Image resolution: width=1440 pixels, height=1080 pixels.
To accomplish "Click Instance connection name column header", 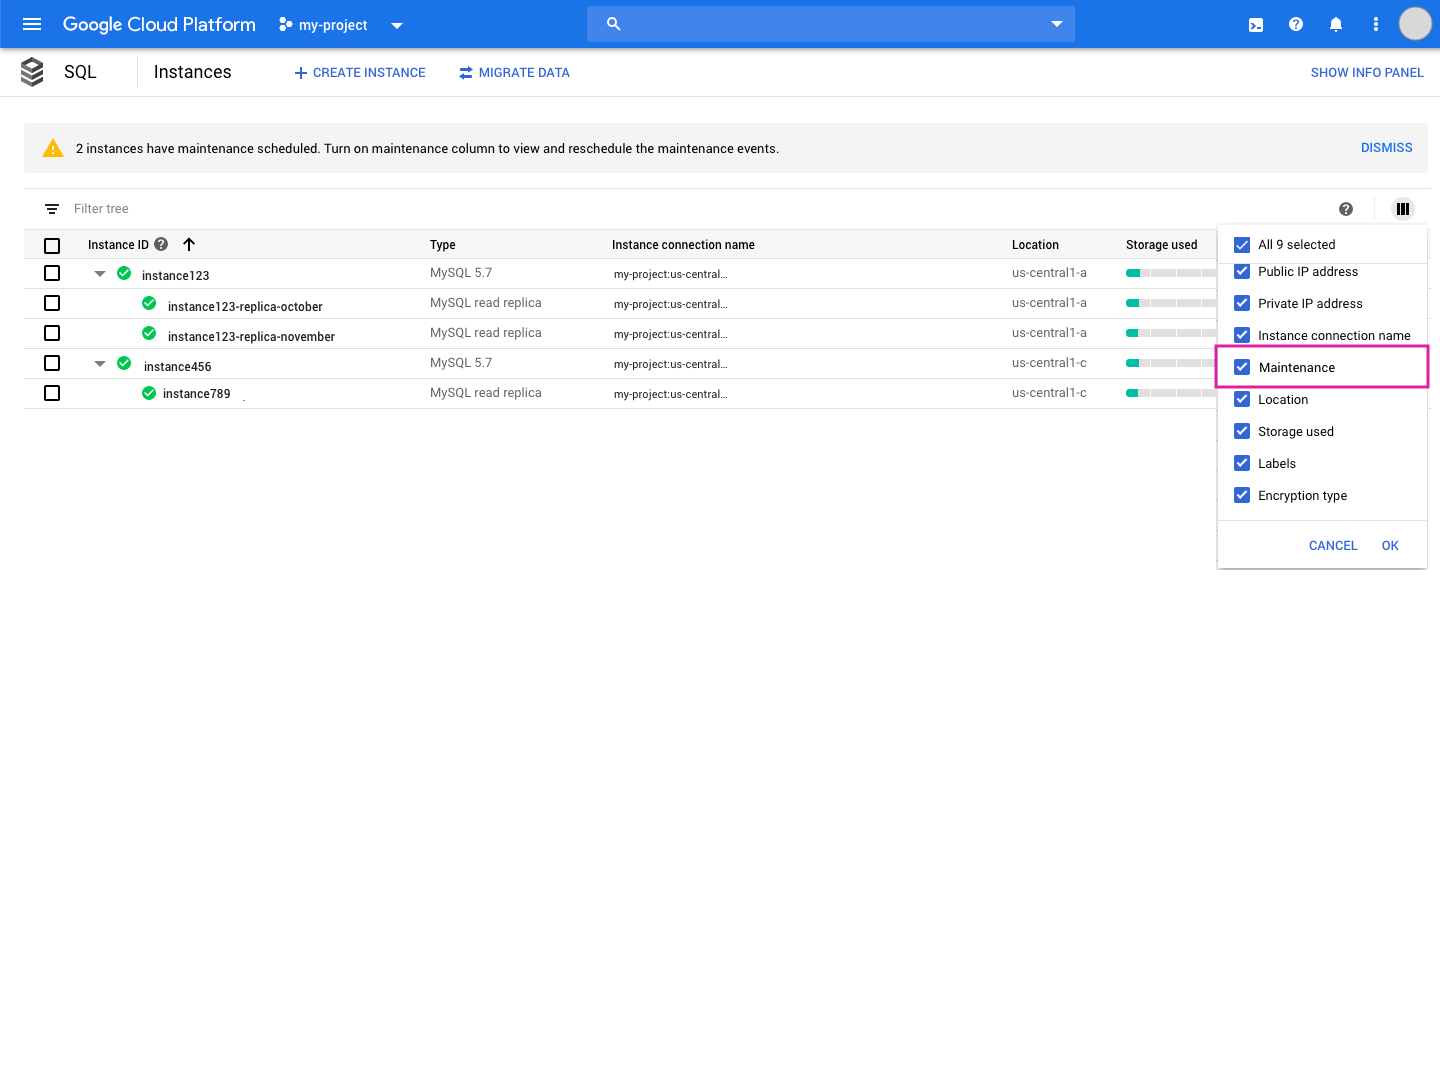I will [683, 245].
